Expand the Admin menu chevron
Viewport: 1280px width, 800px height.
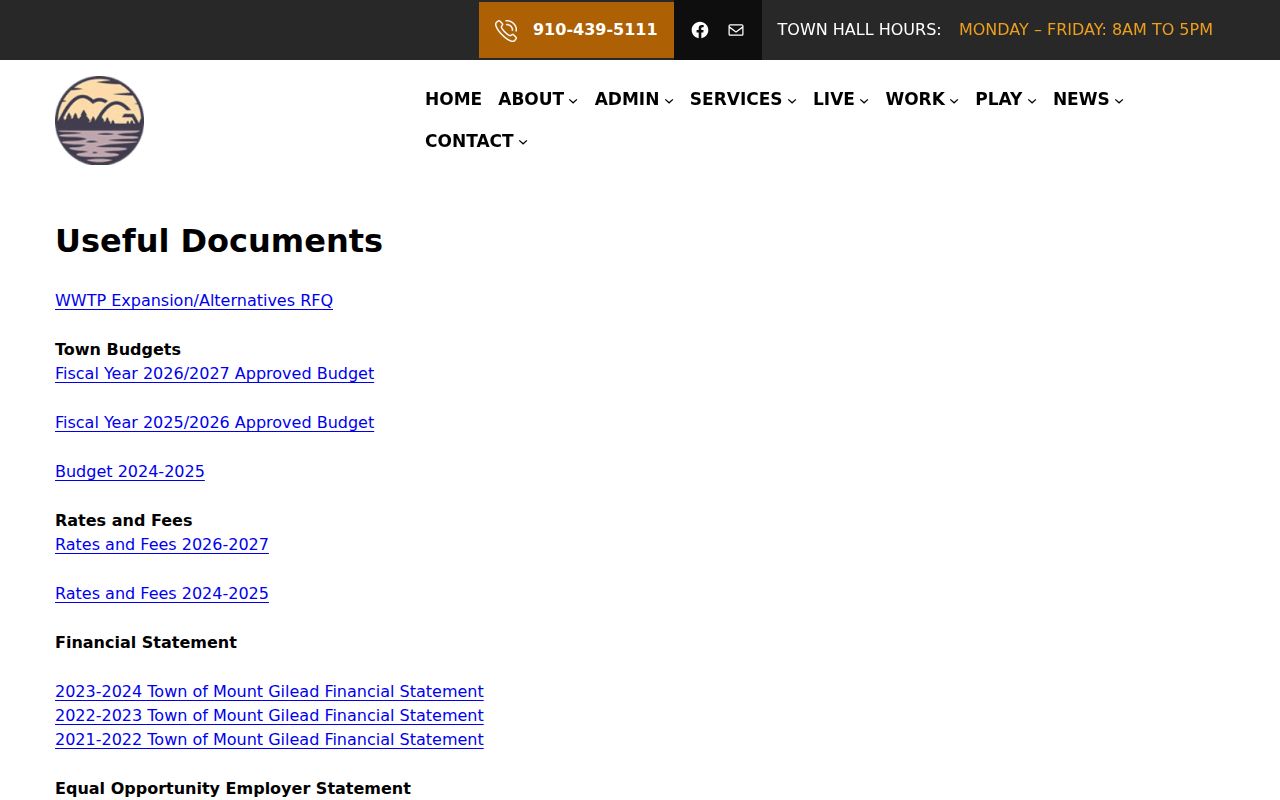pyautogui.click(x=669, y=100)
